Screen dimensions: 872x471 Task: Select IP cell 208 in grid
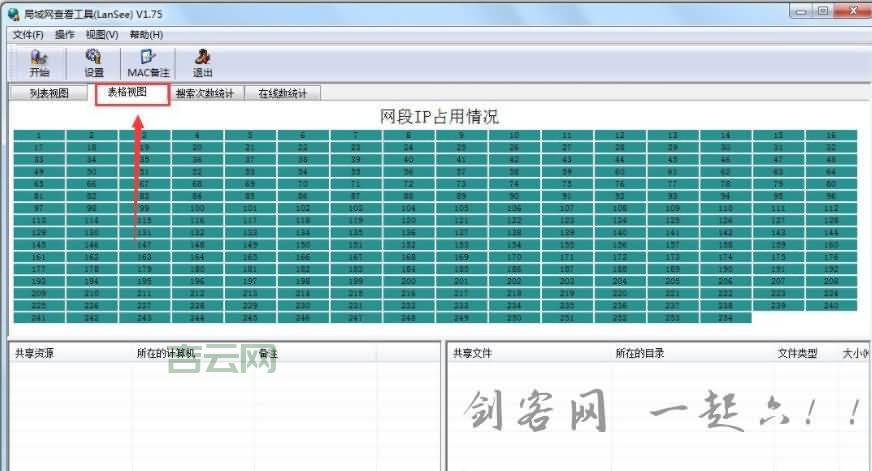pyautogui.click(x=831, y=281)
